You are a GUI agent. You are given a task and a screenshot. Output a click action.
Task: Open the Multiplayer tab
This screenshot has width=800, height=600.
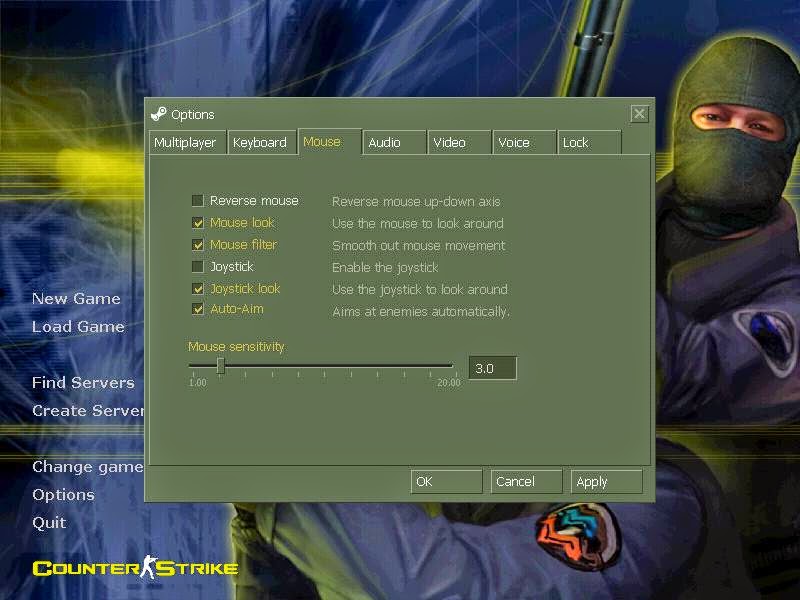click(x=186, y=142)
